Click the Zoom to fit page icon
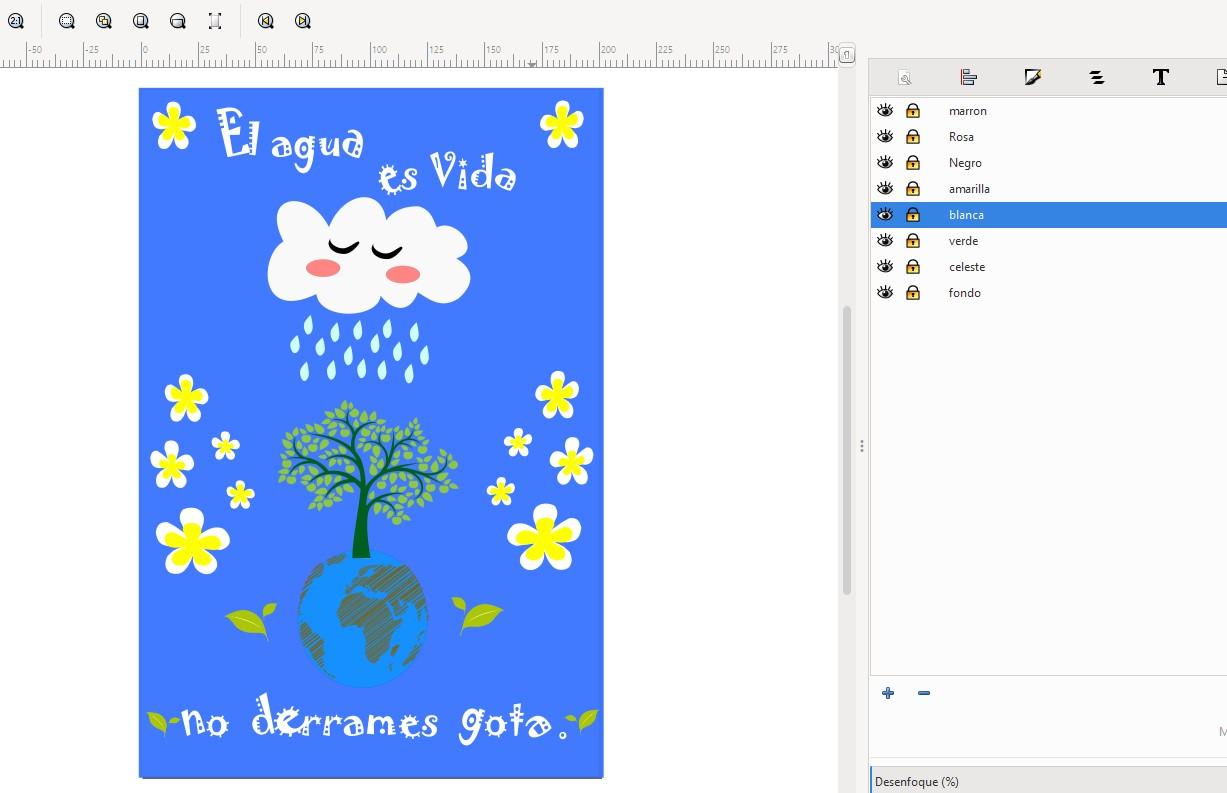The width and height of the screenshot is (1227, 793). 141,21
